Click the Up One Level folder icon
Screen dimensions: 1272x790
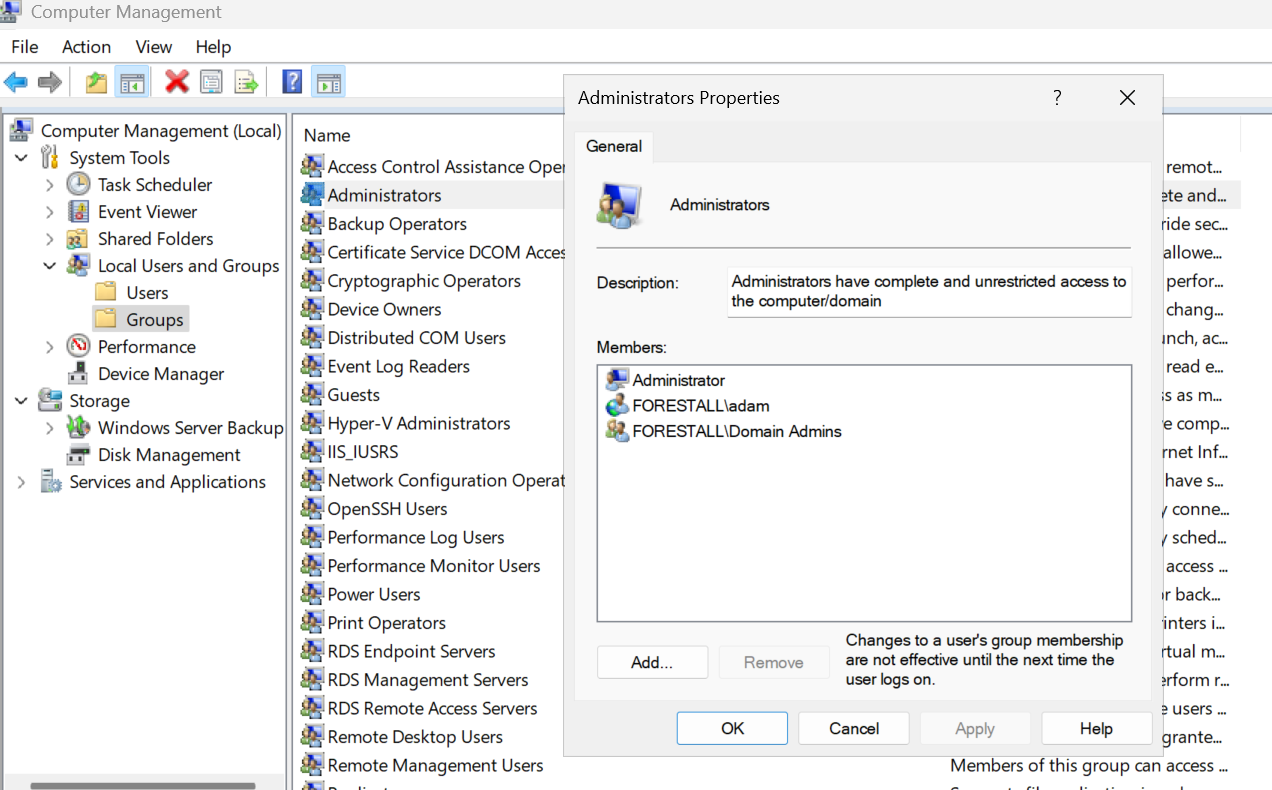point(96,82)
